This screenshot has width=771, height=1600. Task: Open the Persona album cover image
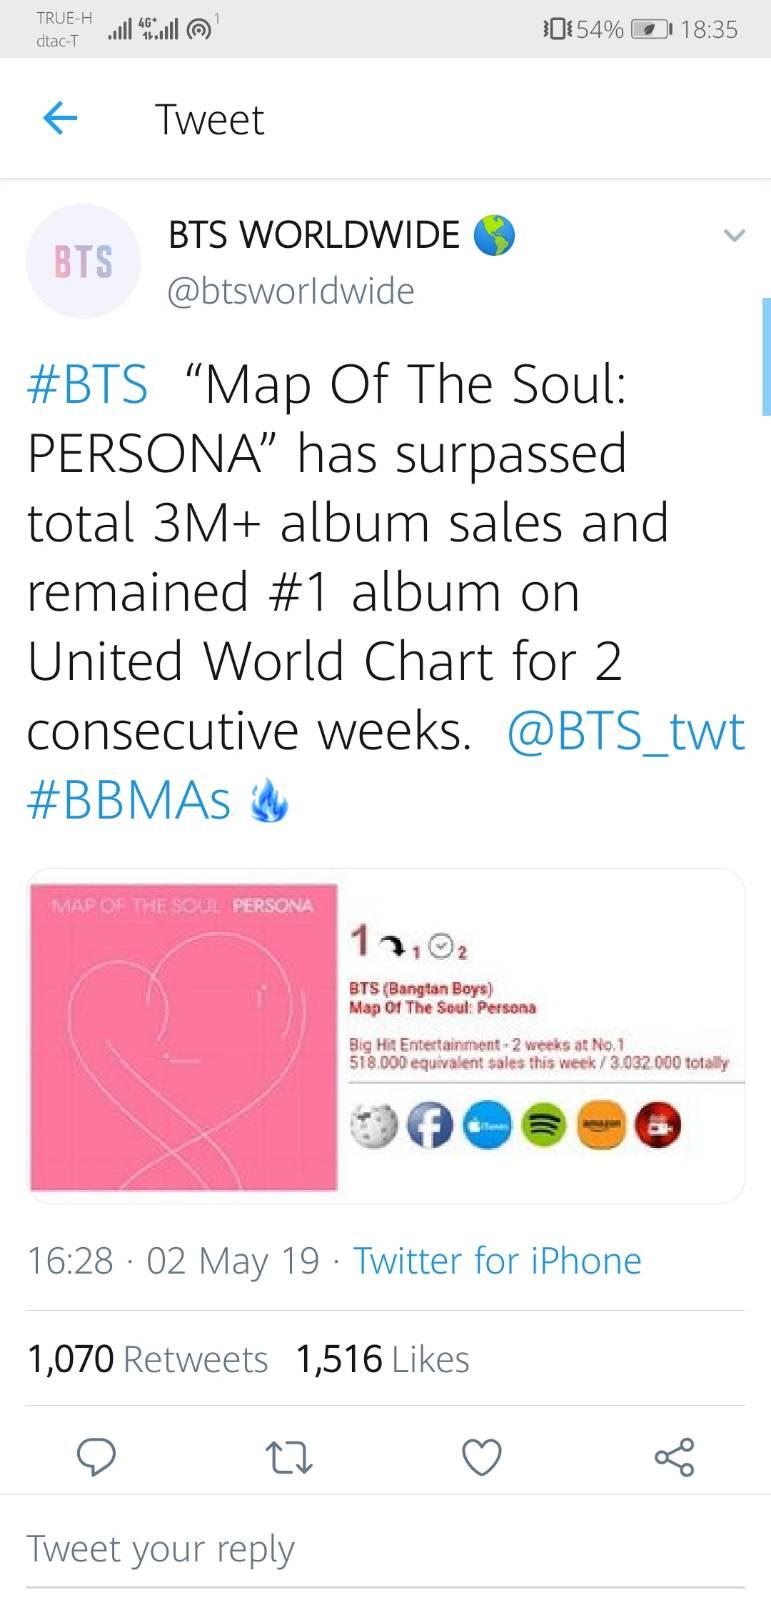point(184,1037)
